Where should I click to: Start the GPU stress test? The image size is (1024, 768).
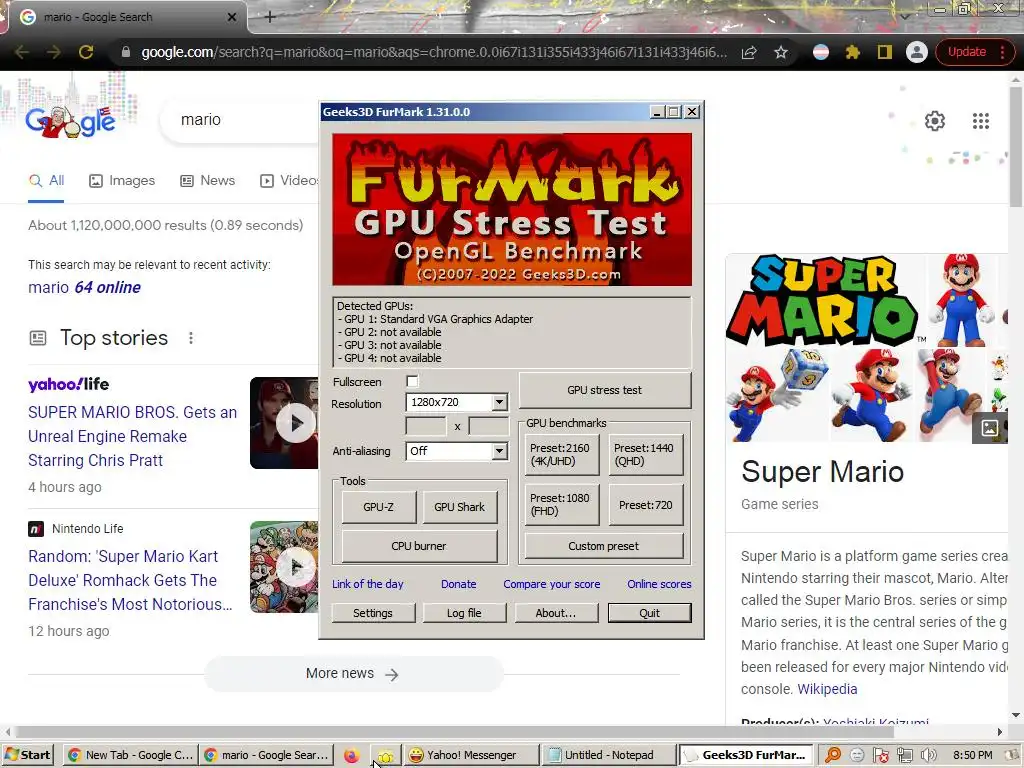click(x=605, y=390)
